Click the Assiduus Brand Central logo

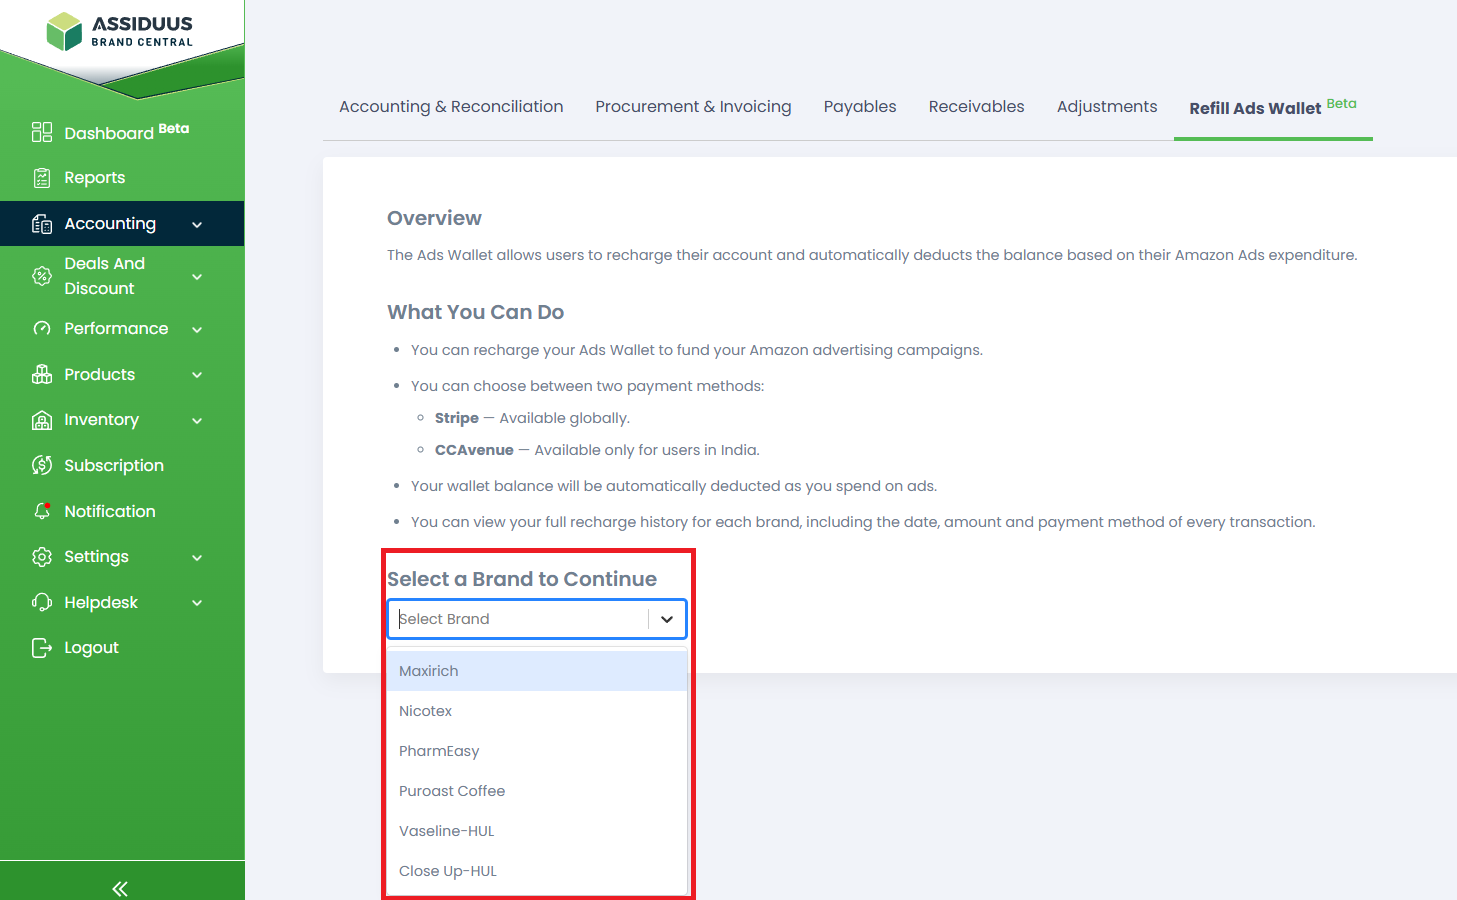click(120, 32)
